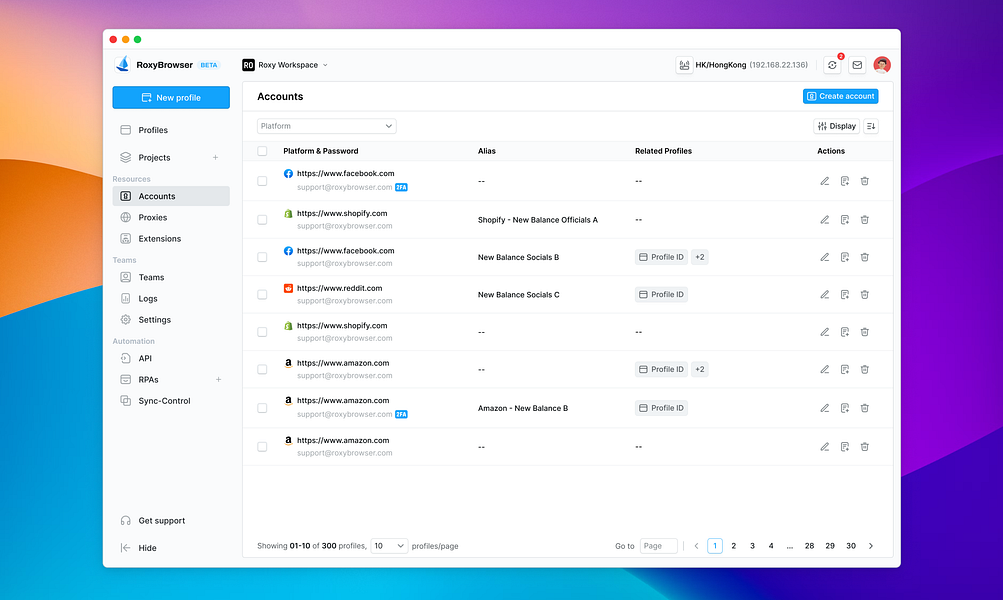Click the middle action icon for first facebook.com row
The height and width of the screenshot is (600, 1003).
pos(844,181)
